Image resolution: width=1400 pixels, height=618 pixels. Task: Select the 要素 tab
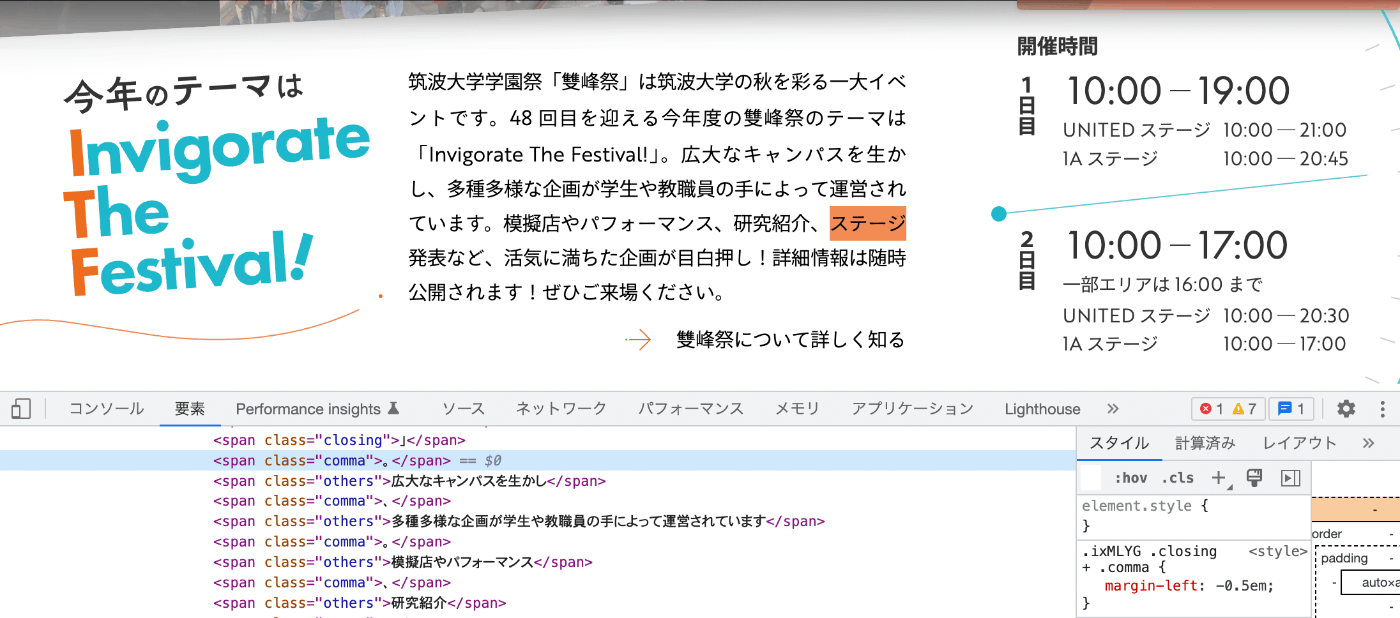tap(190, 409)
